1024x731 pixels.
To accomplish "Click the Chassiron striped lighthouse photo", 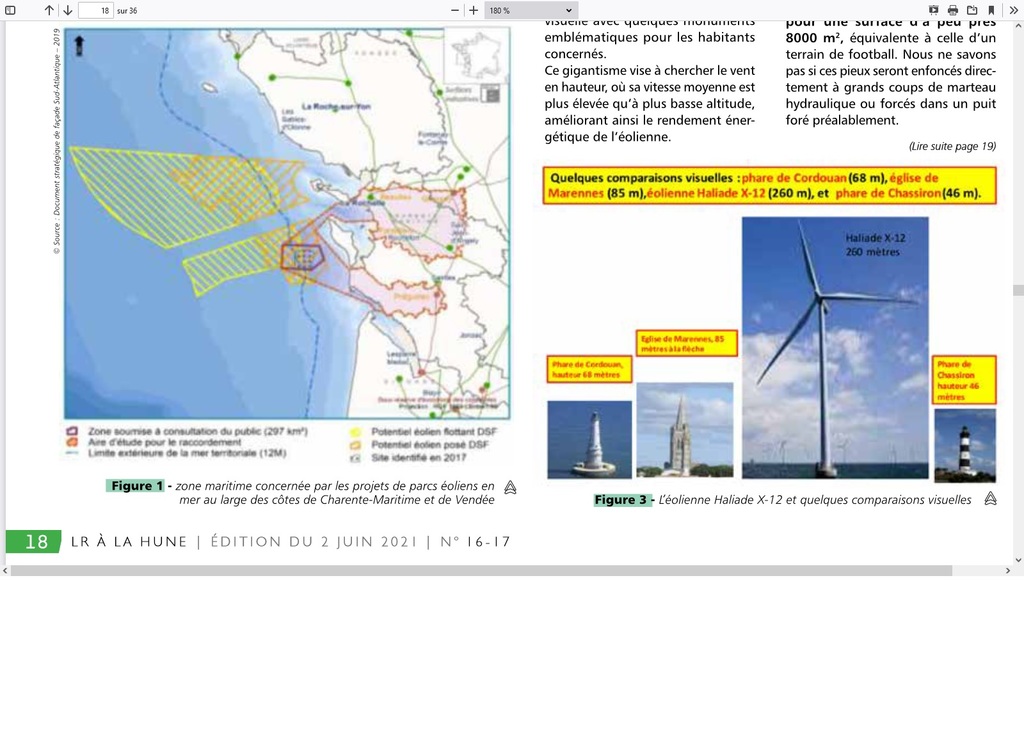I will 965,446.
